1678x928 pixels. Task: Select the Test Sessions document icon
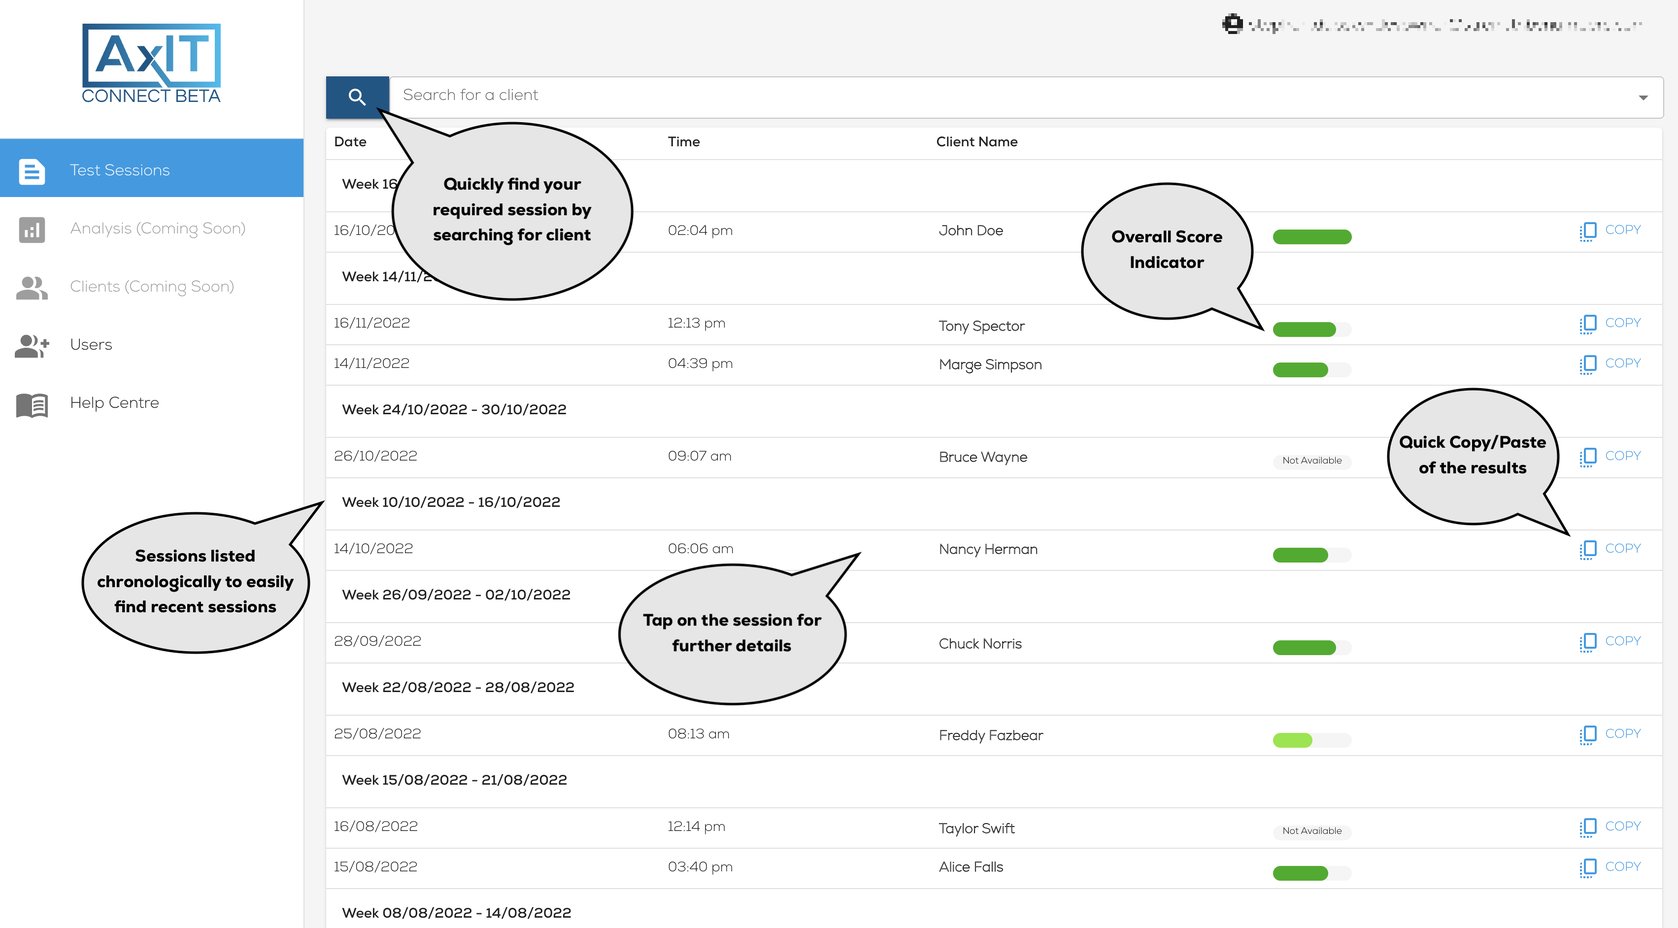pyautogui.click(x=32, y=169)
